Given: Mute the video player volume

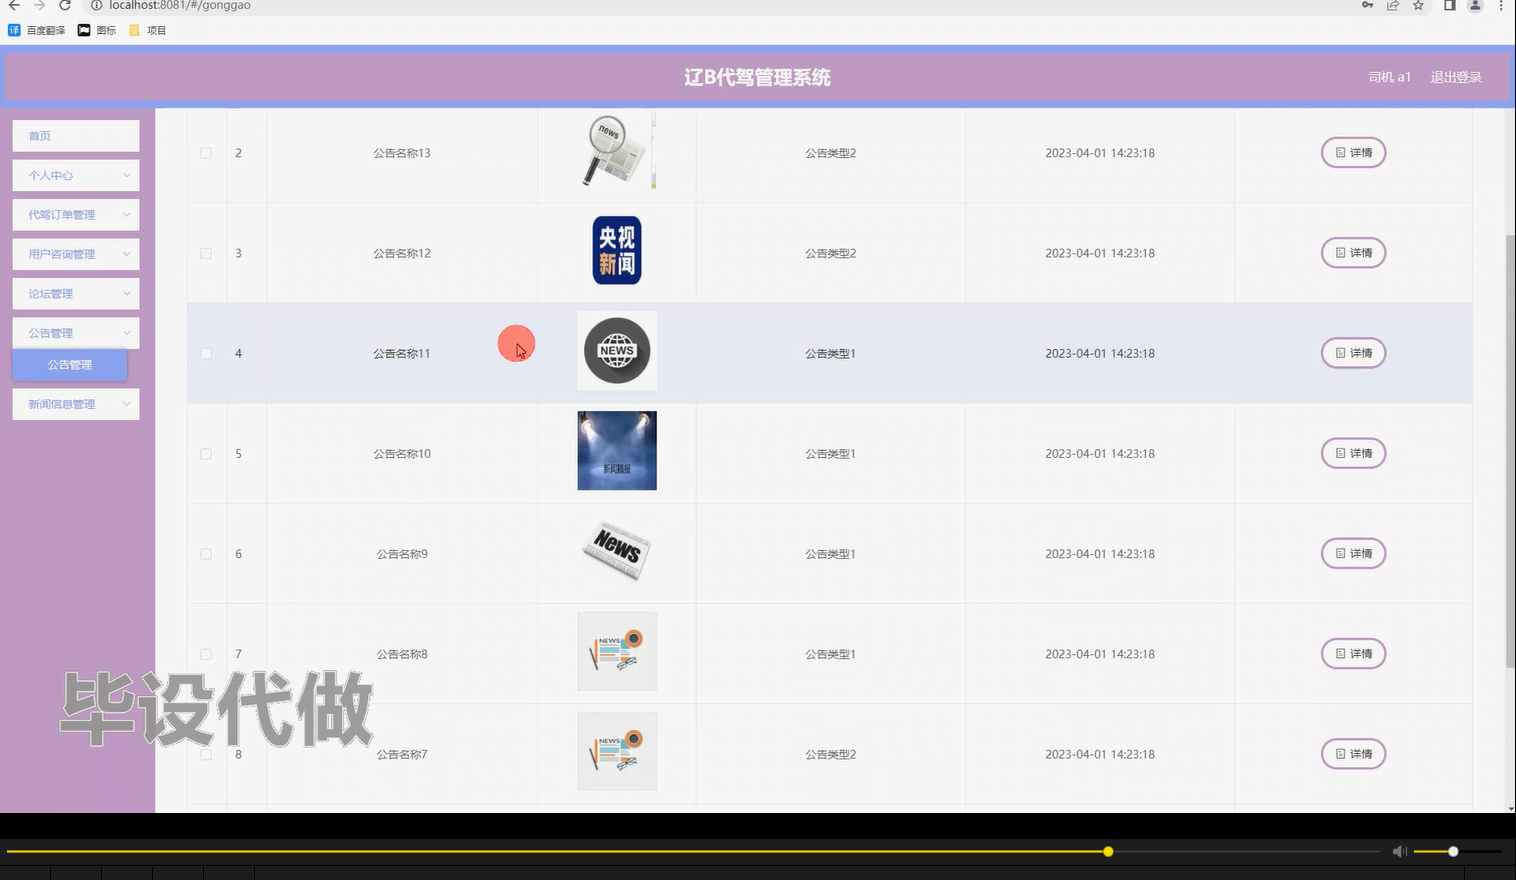Looking at the screenshot, I should click(1399, 851).
